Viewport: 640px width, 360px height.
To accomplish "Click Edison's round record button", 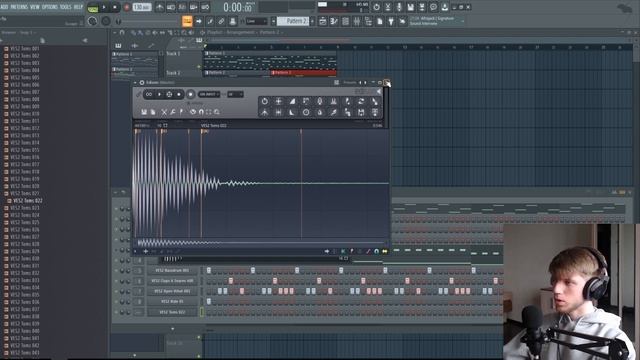I will click(191, 94).
